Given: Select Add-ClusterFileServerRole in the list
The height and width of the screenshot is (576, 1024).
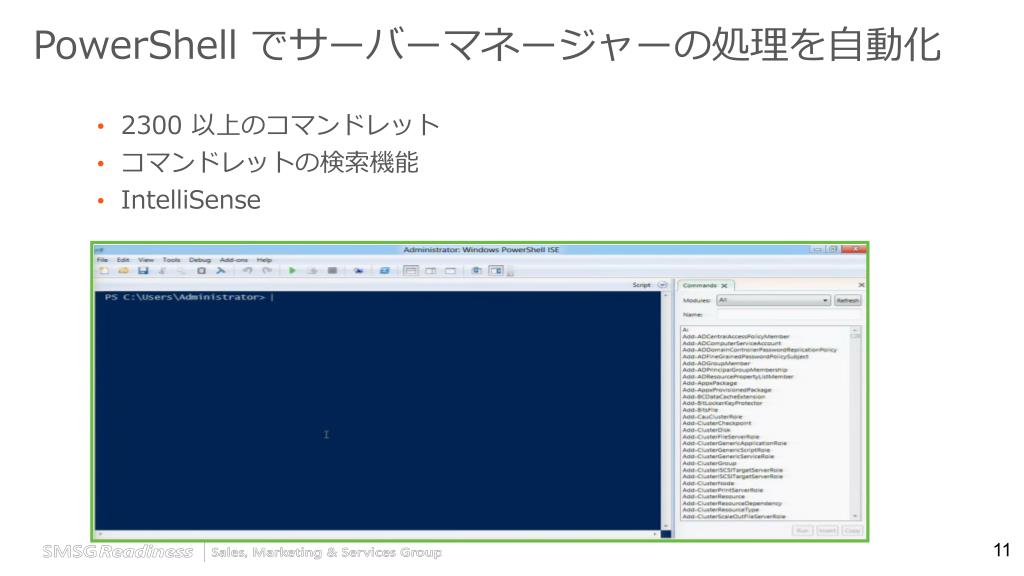Looking at the screenshot, I should pos(720,436).
